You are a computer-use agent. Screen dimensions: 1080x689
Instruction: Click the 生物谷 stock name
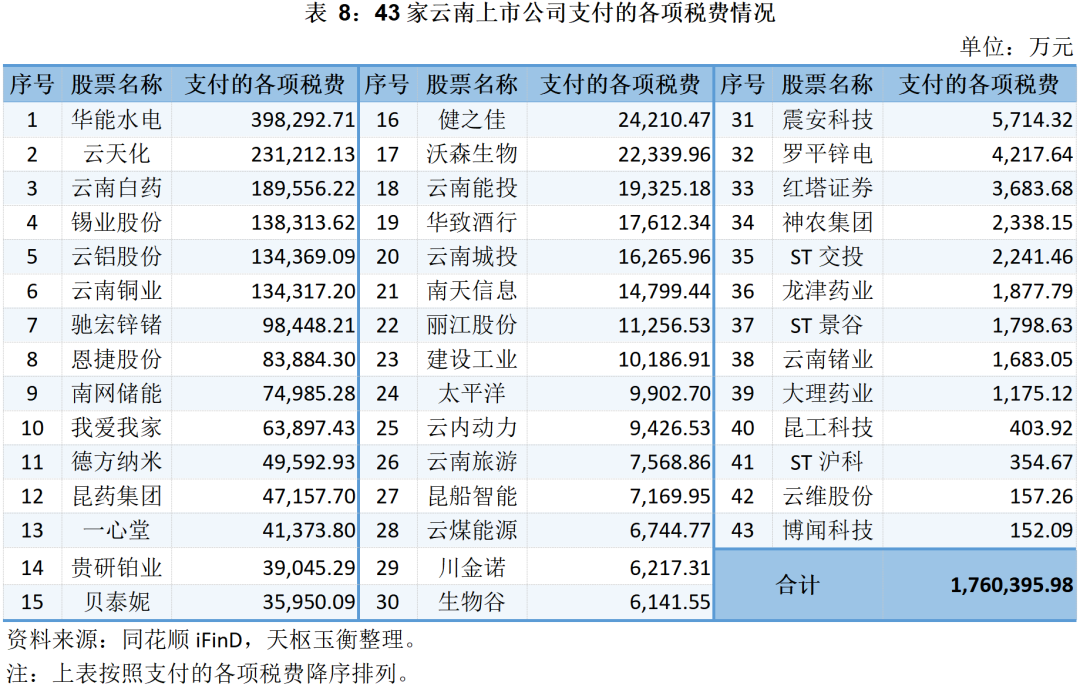[472, 602]
